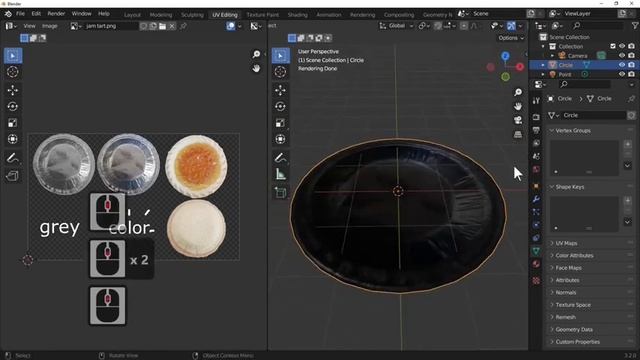This screenshot has width=640, height=360.
Task: Open the Material properties tab
Action: (x=536, y=264)
